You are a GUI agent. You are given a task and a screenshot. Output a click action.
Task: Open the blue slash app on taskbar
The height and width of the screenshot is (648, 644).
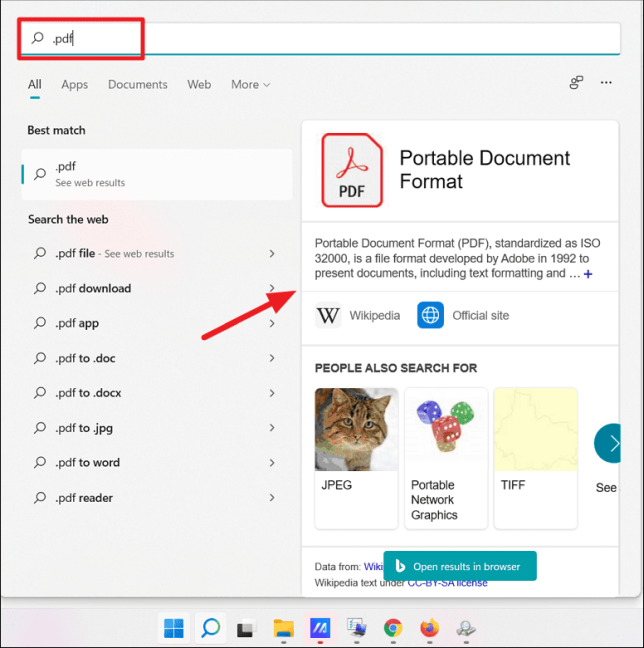pos(320,628)
